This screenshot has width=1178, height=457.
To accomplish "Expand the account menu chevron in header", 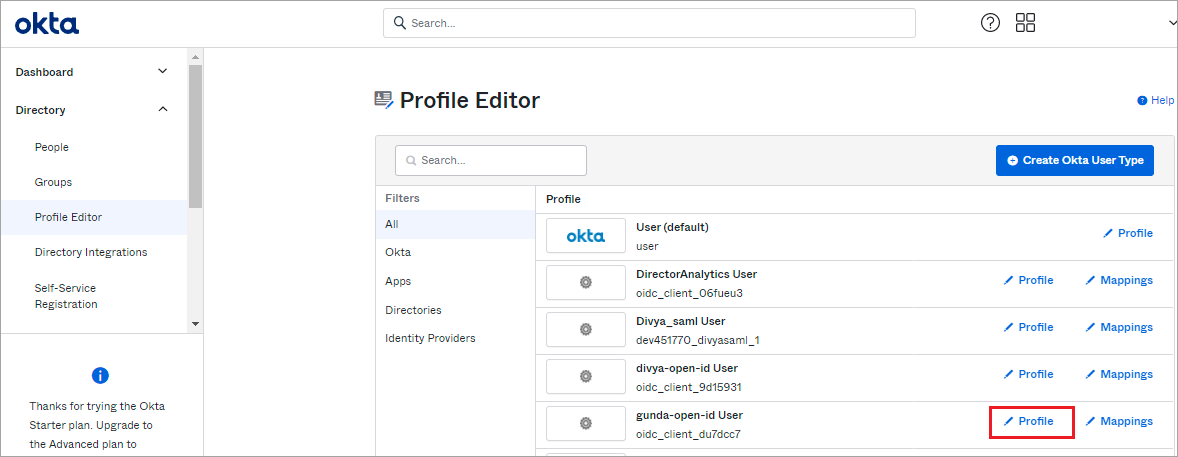I will (x=1172, y=23).
